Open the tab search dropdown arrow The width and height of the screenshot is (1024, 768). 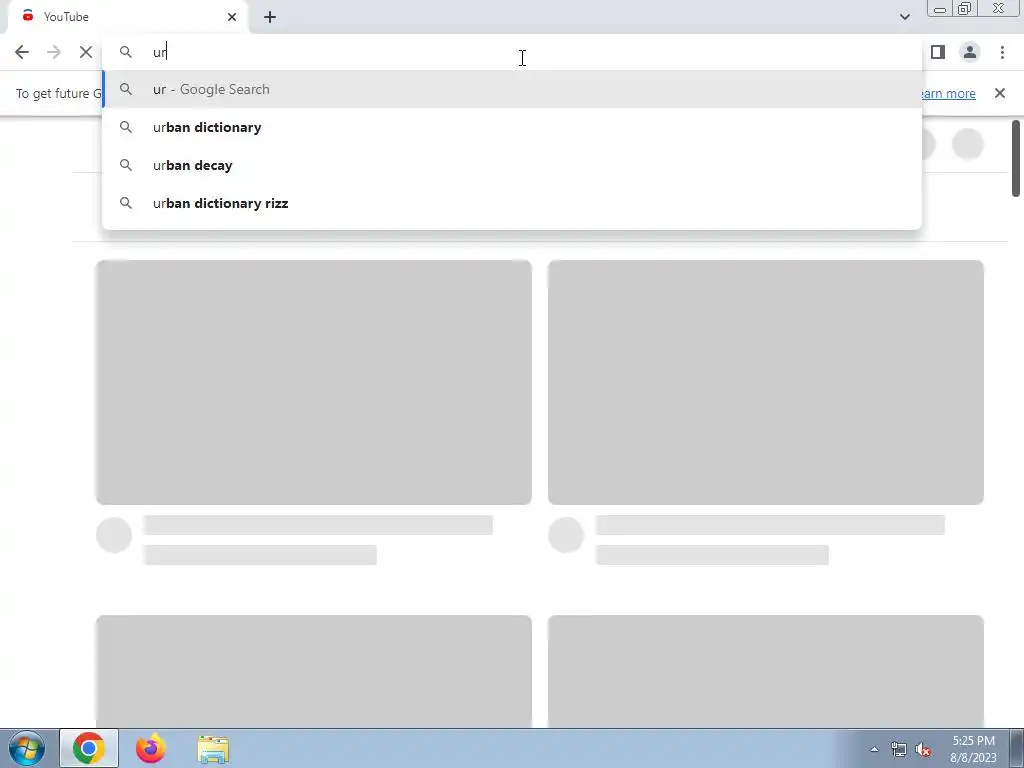tap(904, 17)
